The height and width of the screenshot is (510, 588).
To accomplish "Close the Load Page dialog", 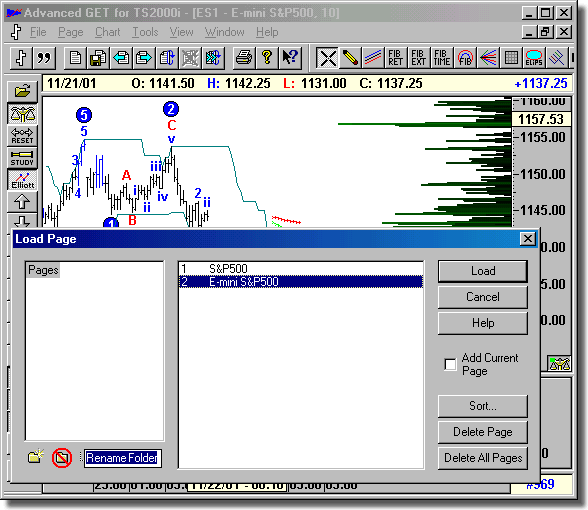I will [x=527, y=238].
